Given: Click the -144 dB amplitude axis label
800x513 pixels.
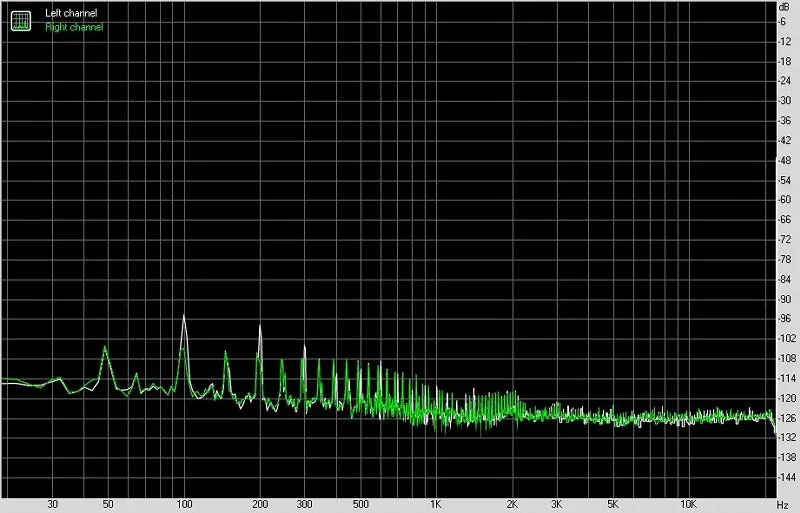Looking at the screenshot, I should [x=786, y=477].
